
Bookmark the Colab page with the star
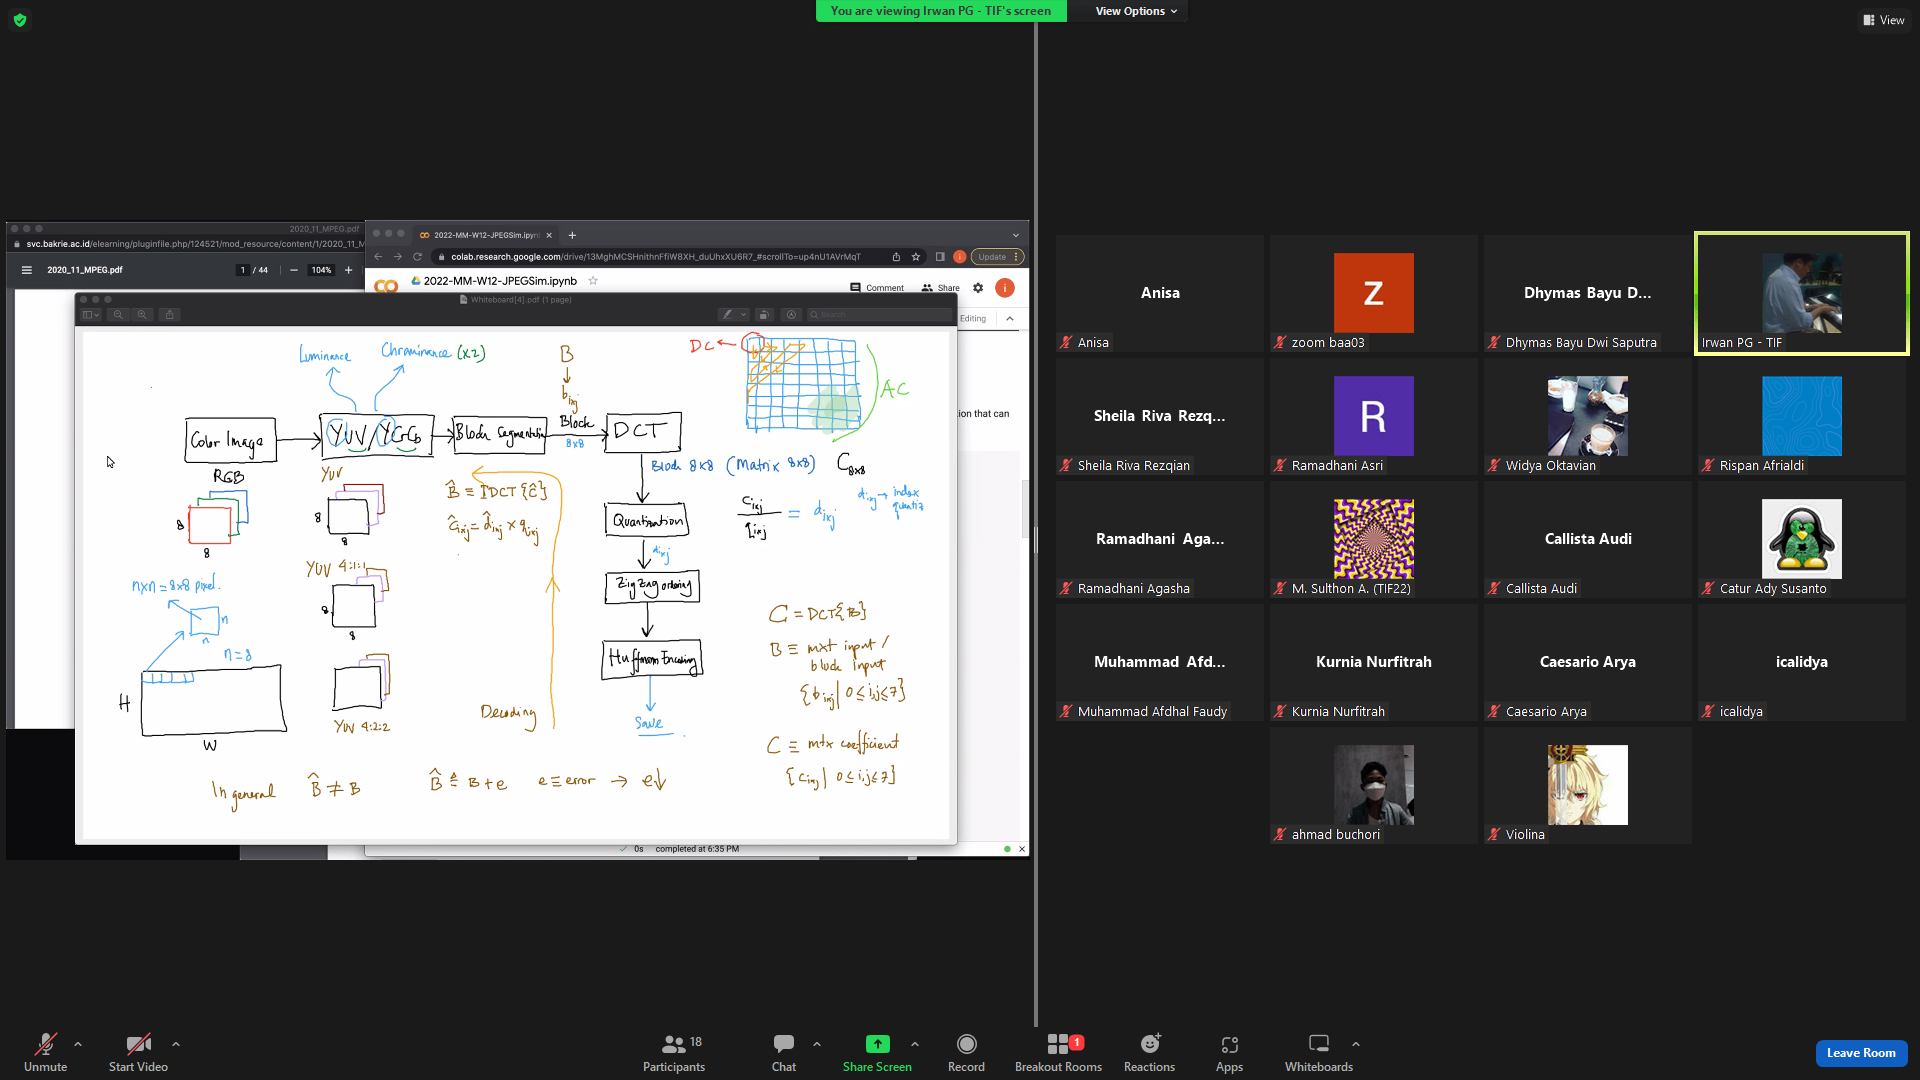click(916, 257)
